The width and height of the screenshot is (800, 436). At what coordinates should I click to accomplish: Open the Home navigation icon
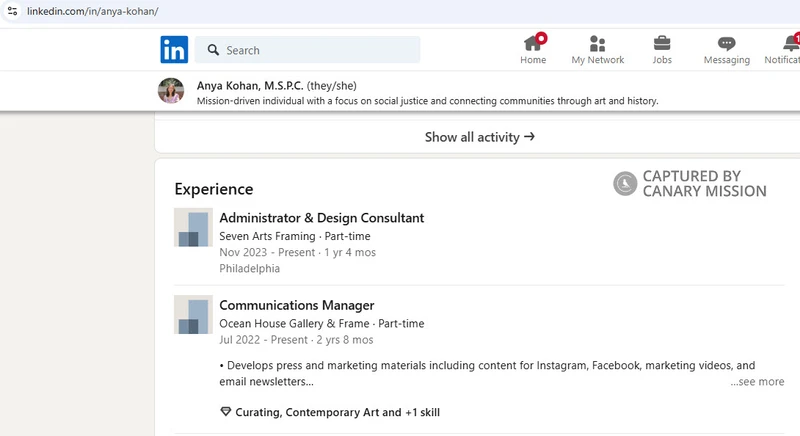[x=533, y=44]
